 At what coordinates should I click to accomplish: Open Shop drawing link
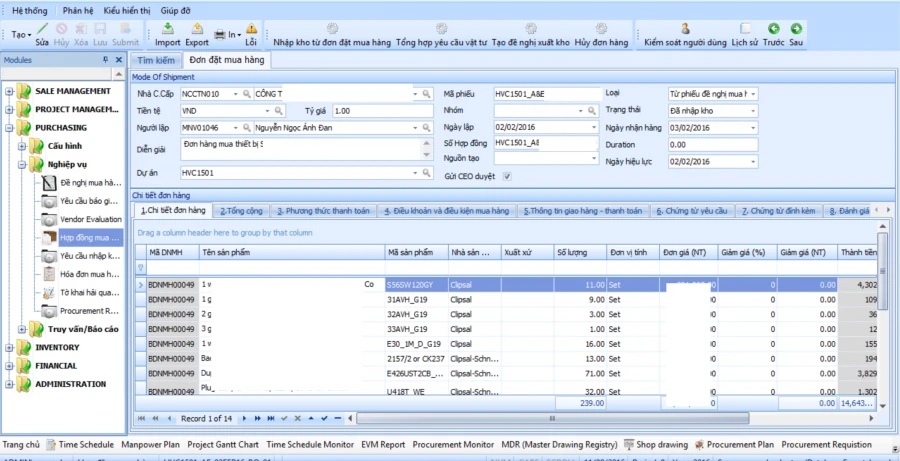pos(655,444)
